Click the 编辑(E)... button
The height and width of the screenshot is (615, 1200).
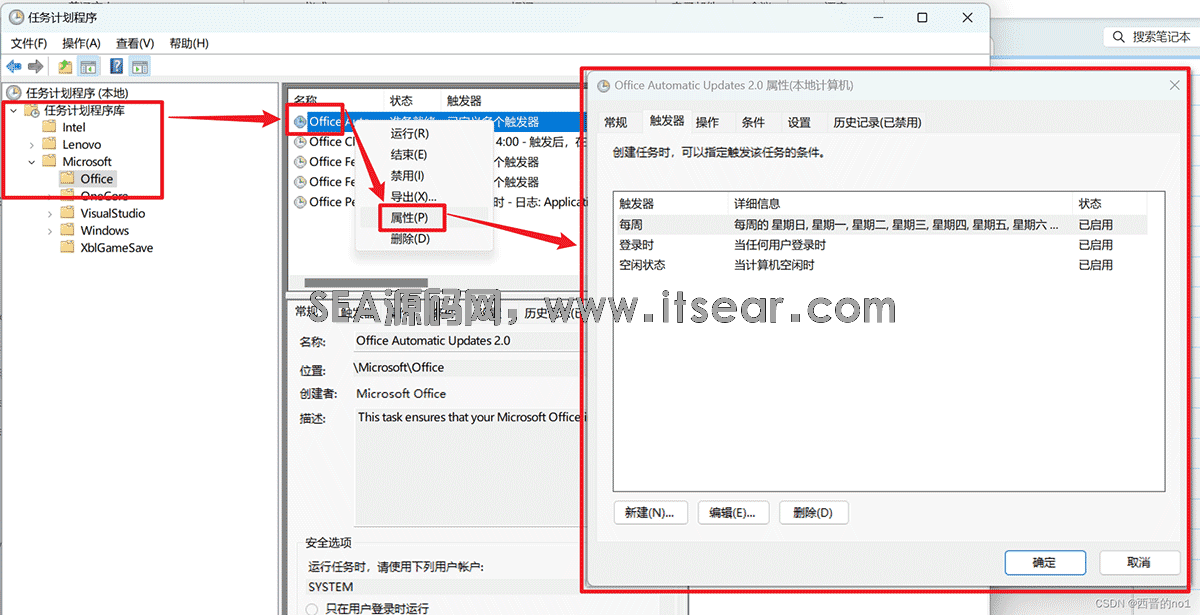732,512
